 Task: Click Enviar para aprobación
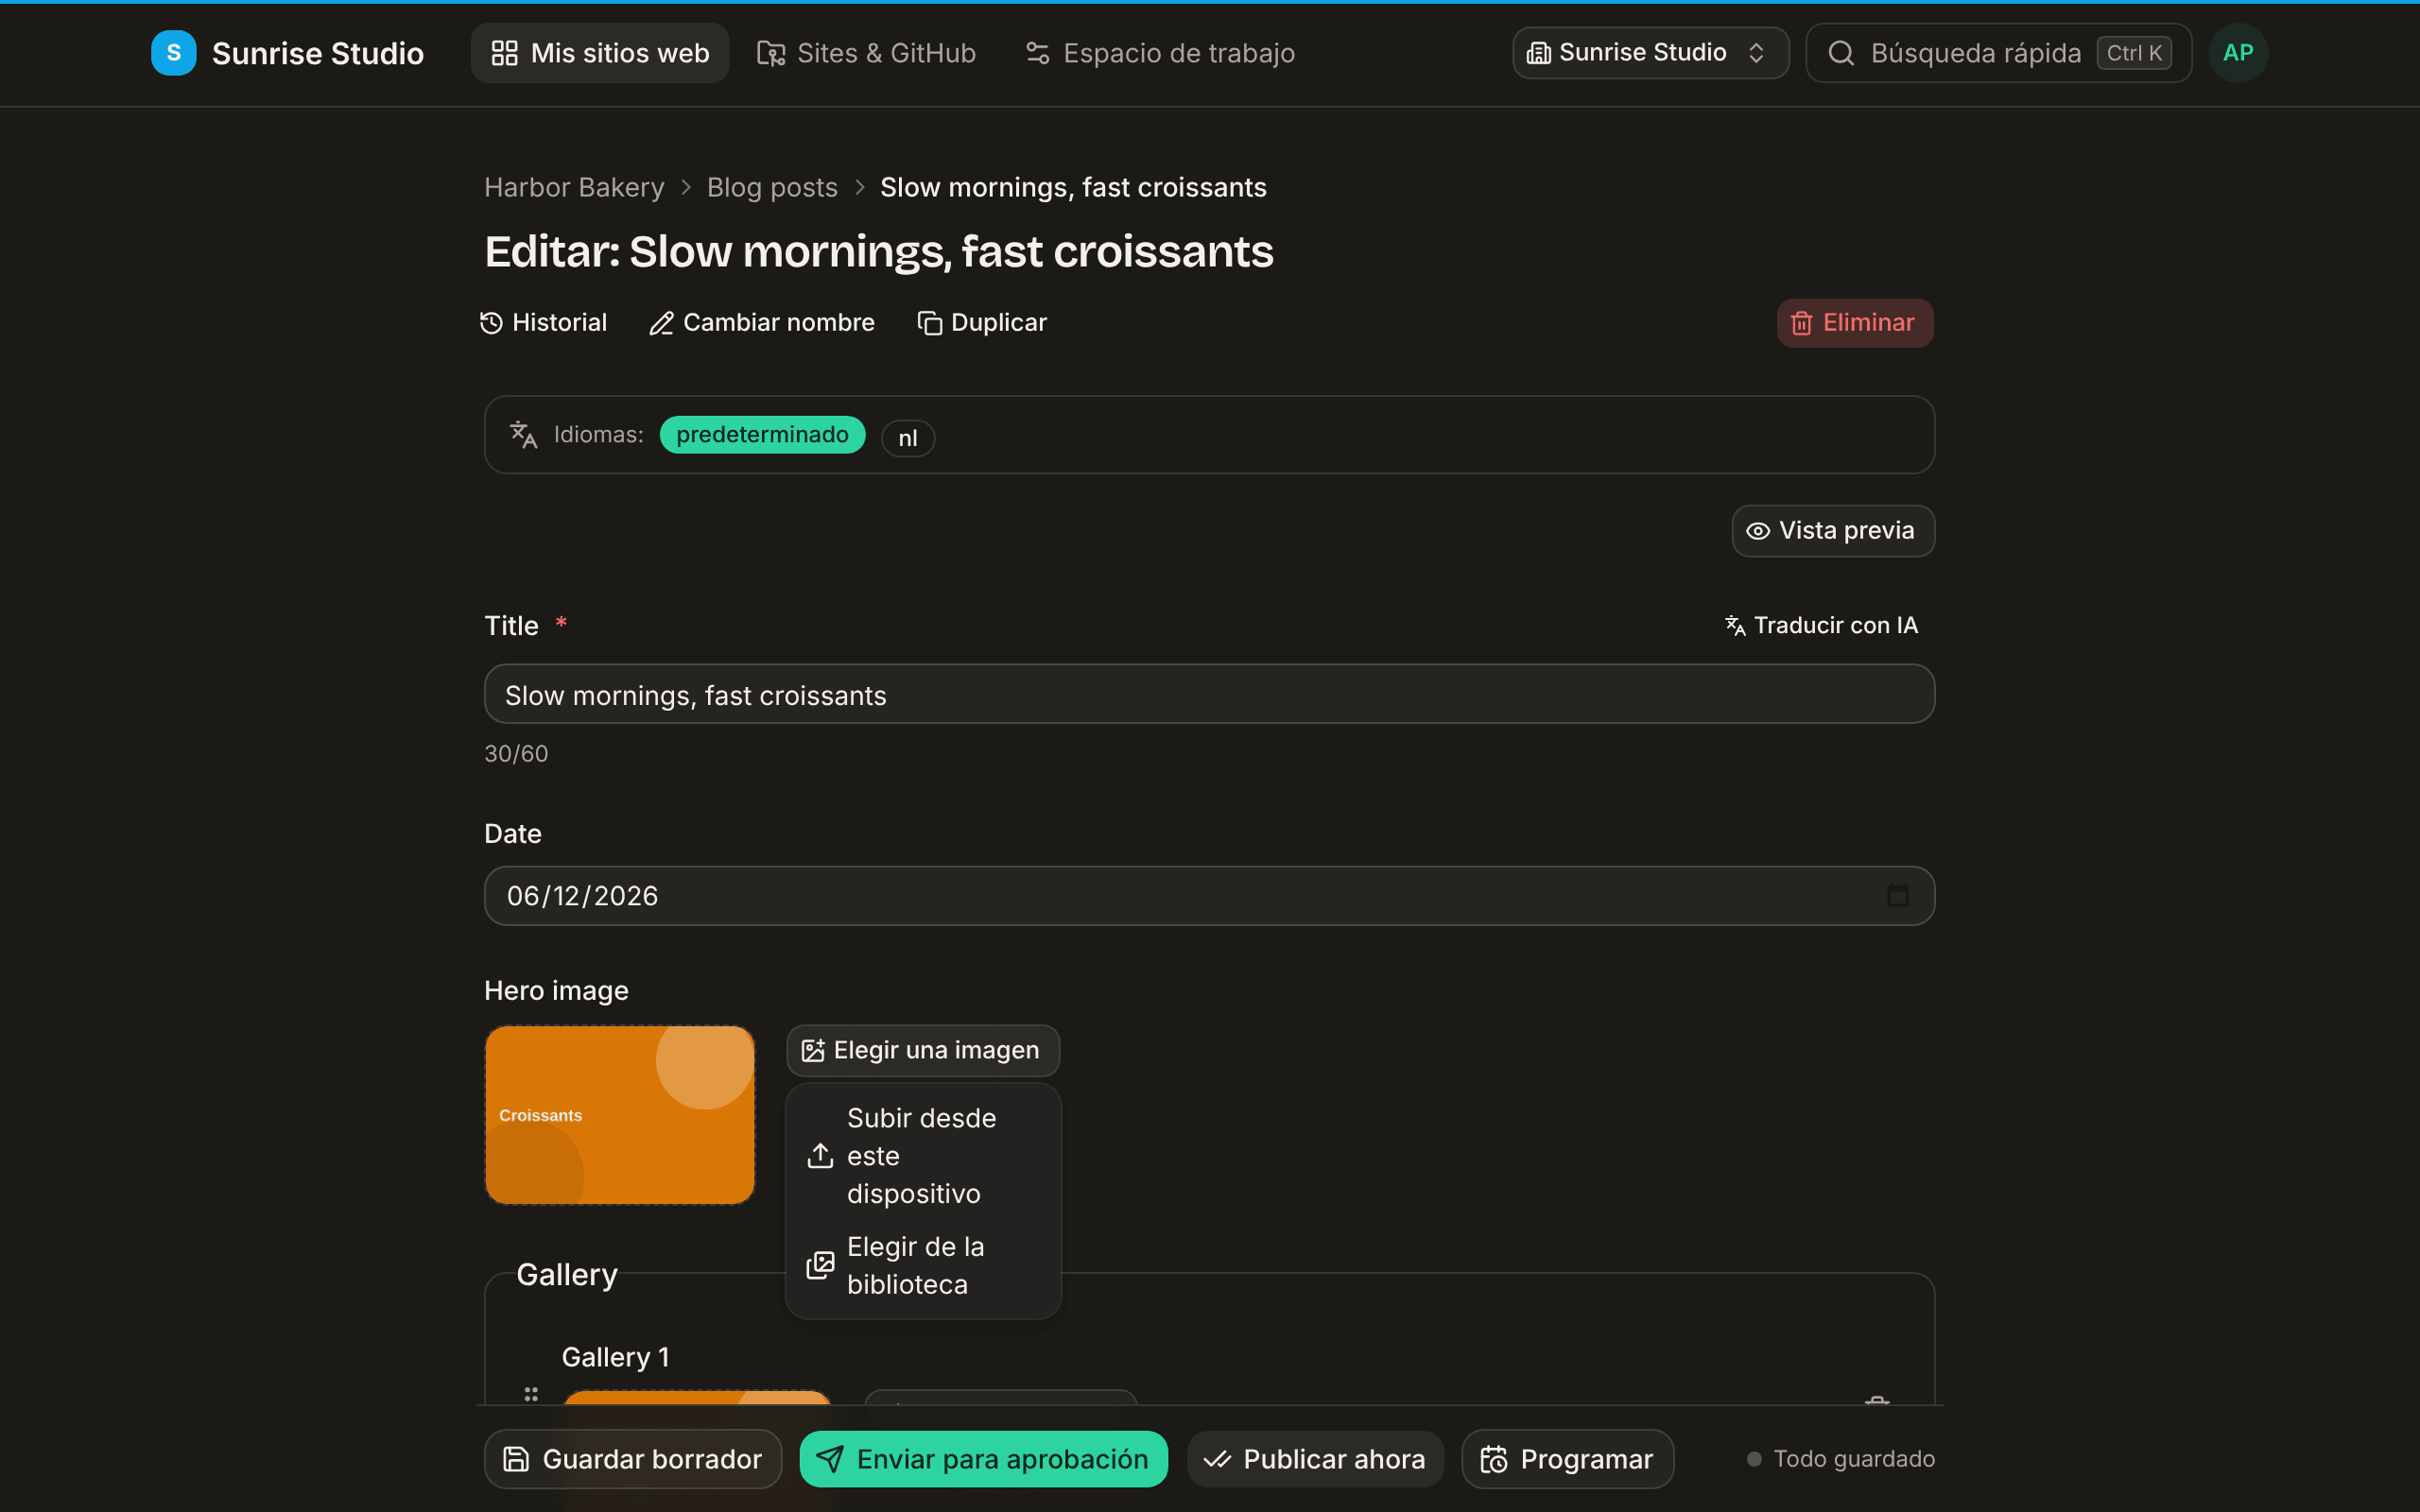[983, 1460]
